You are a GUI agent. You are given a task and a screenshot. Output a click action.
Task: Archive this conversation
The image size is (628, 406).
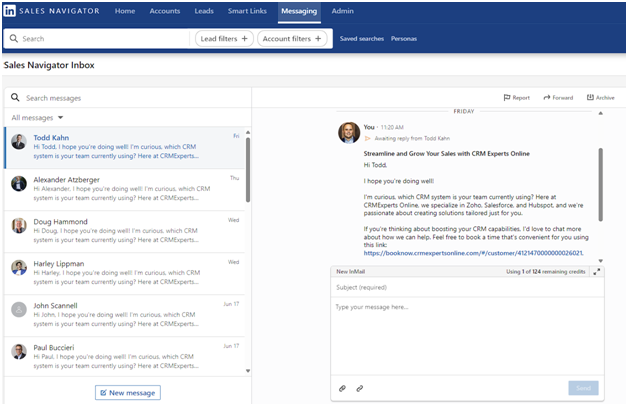[601, 98]
